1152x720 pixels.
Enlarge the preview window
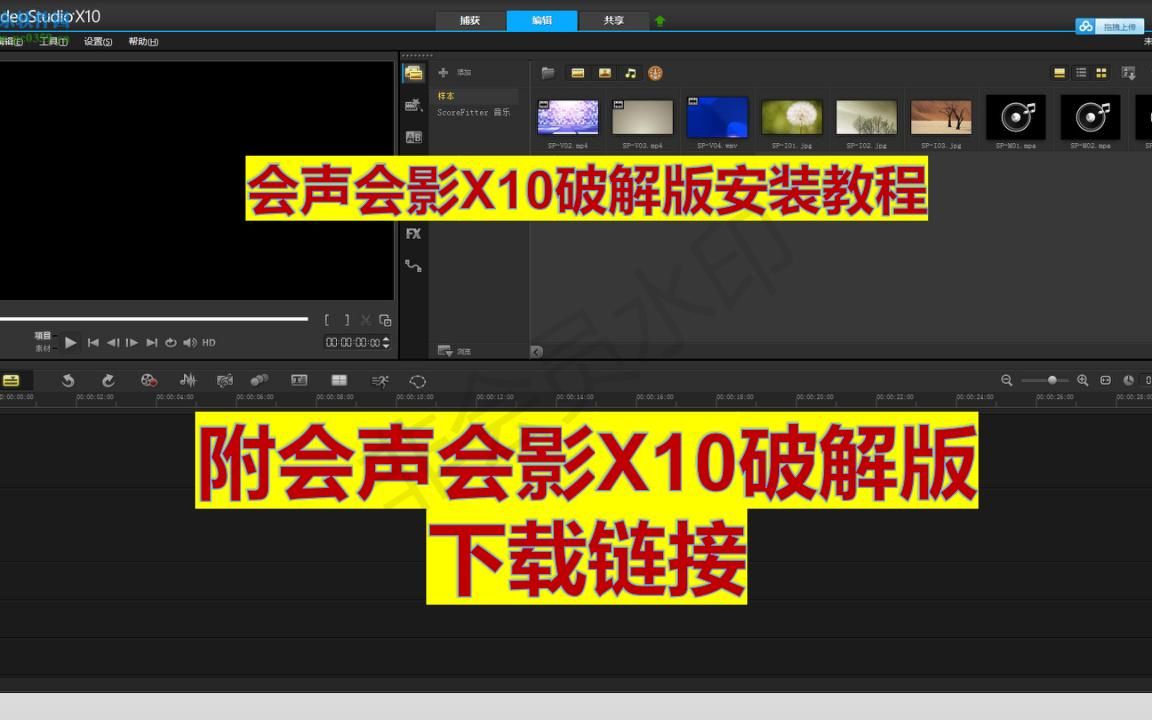[385, 320]
